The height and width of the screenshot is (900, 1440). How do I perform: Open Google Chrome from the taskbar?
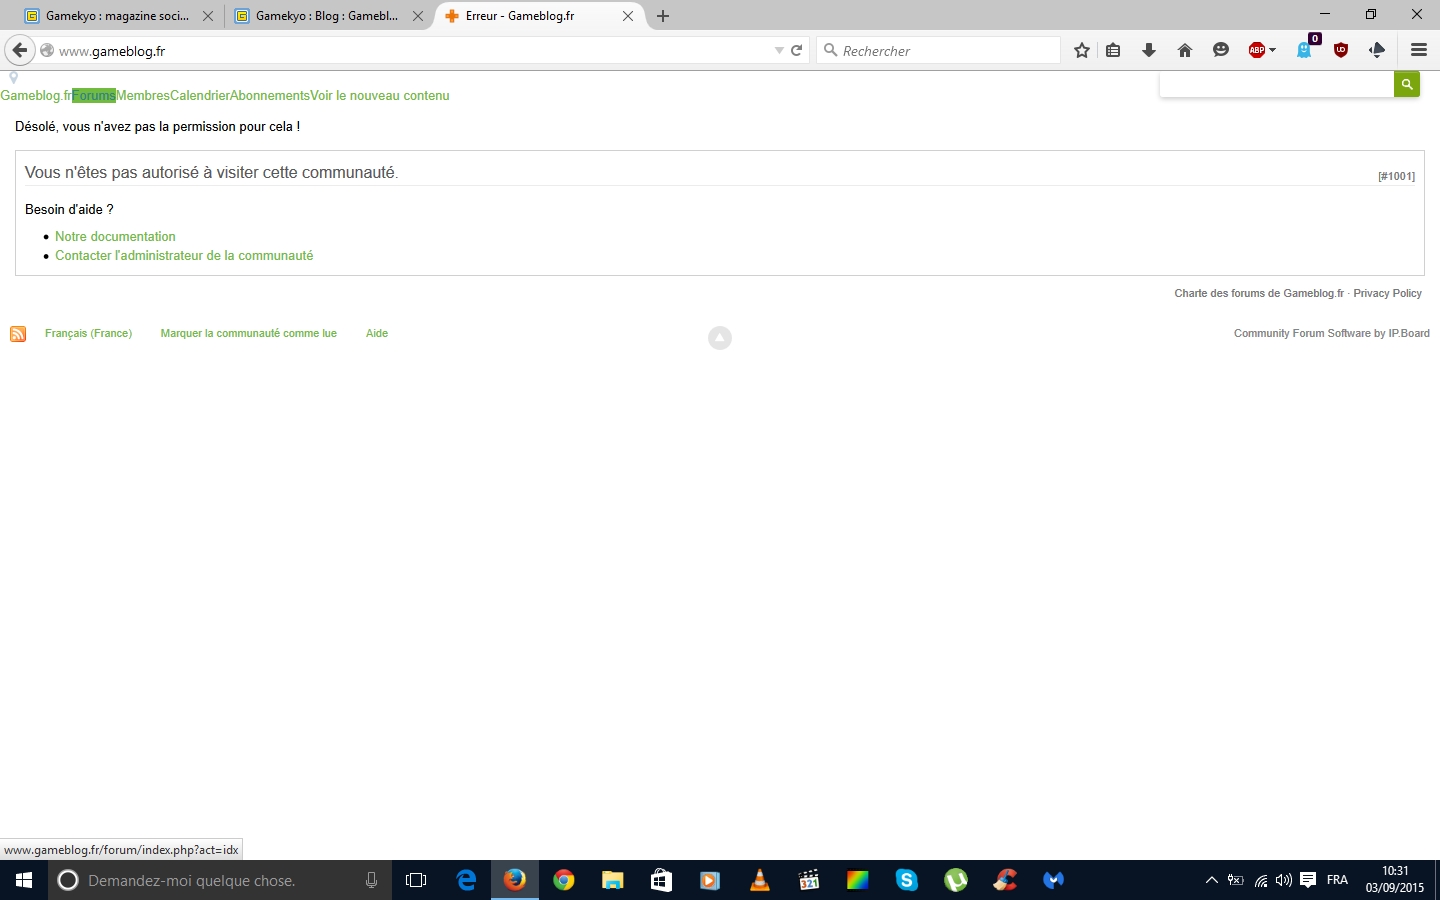pyautogui.click(x=564, y=880)
